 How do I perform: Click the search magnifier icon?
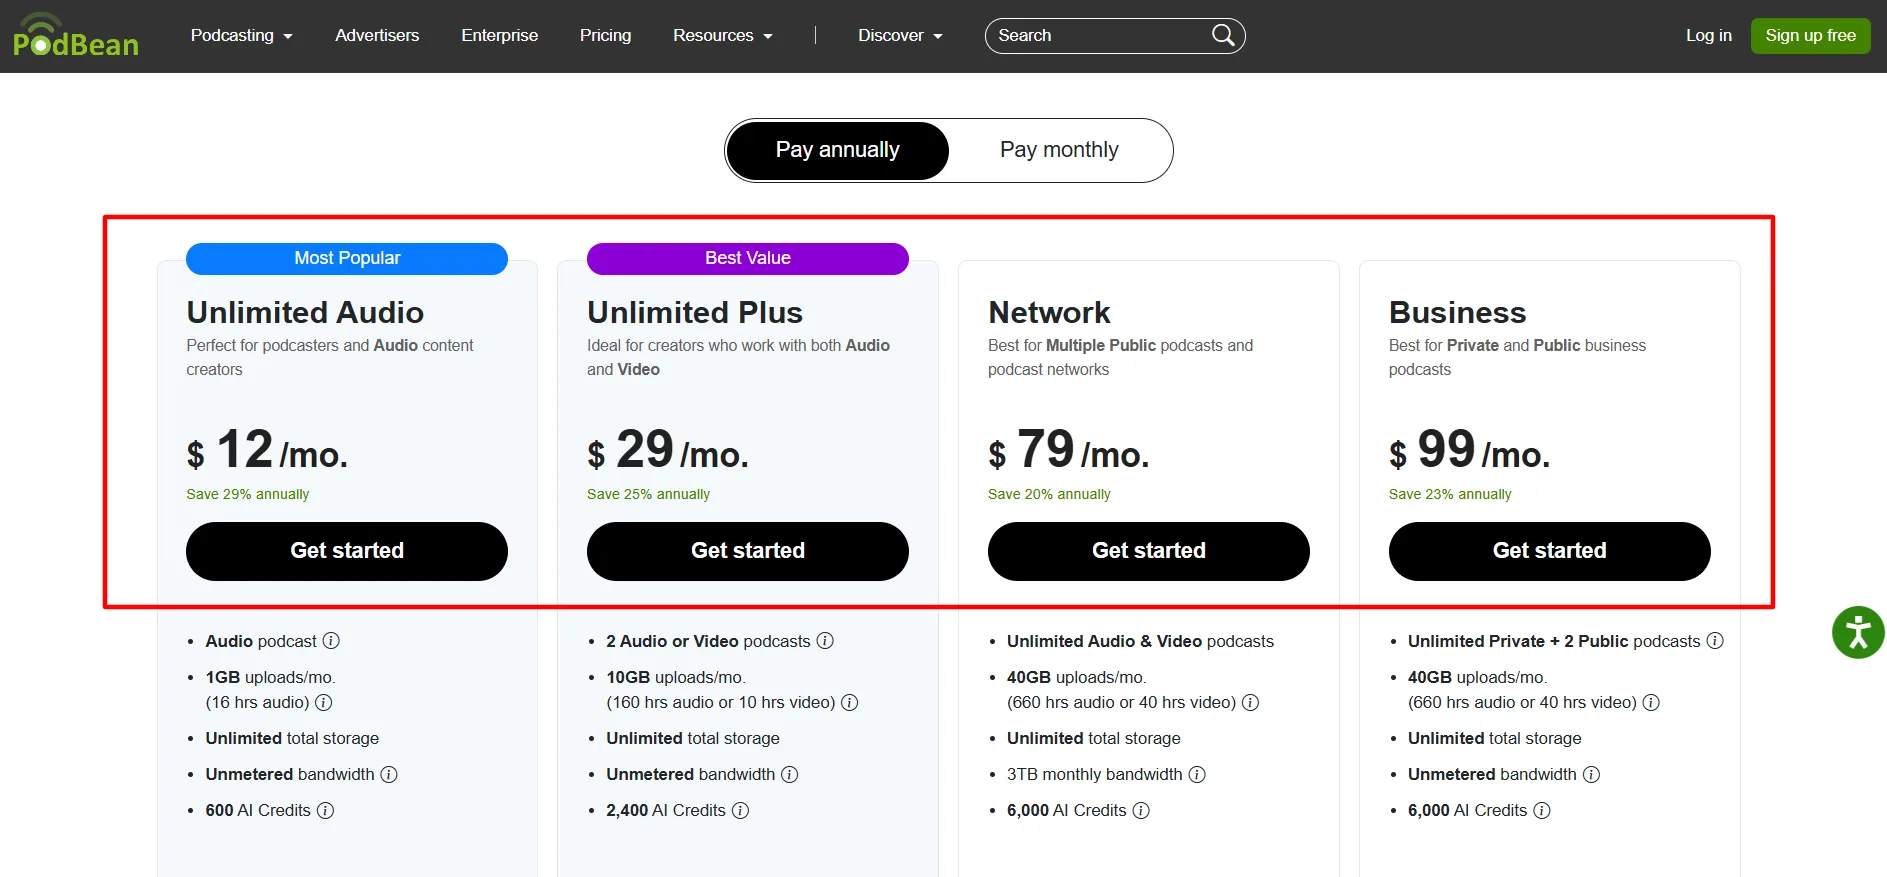(1222, 35)
